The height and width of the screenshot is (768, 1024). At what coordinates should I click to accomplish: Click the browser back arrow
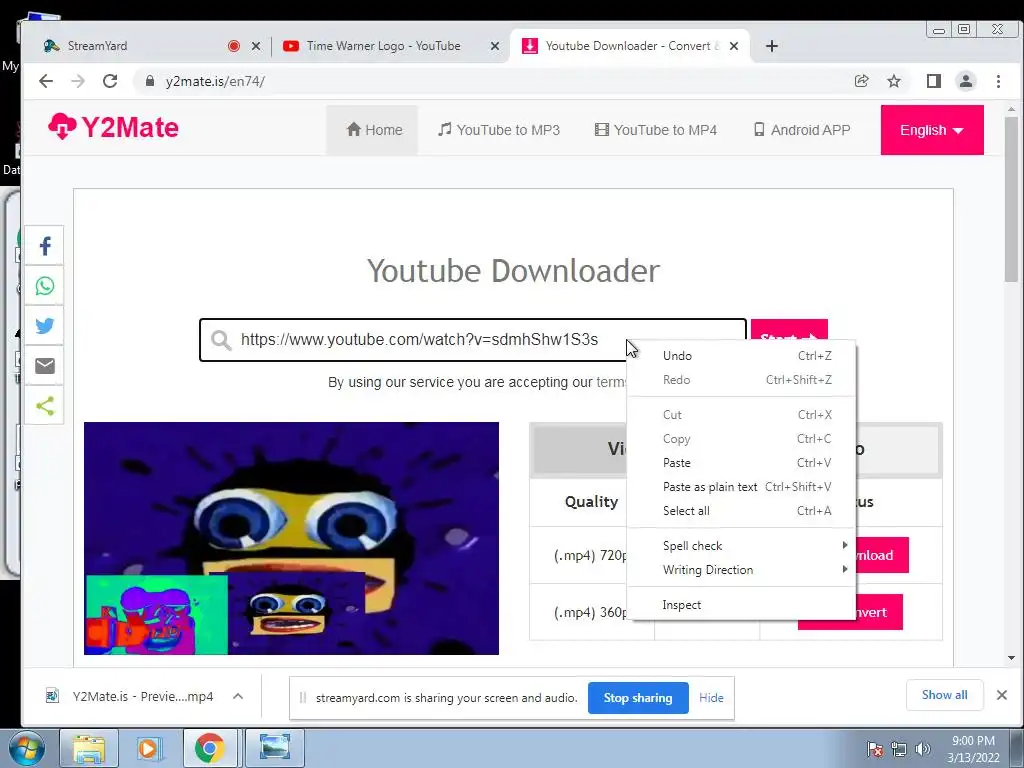pyautogui.click(x=46, y=81)
